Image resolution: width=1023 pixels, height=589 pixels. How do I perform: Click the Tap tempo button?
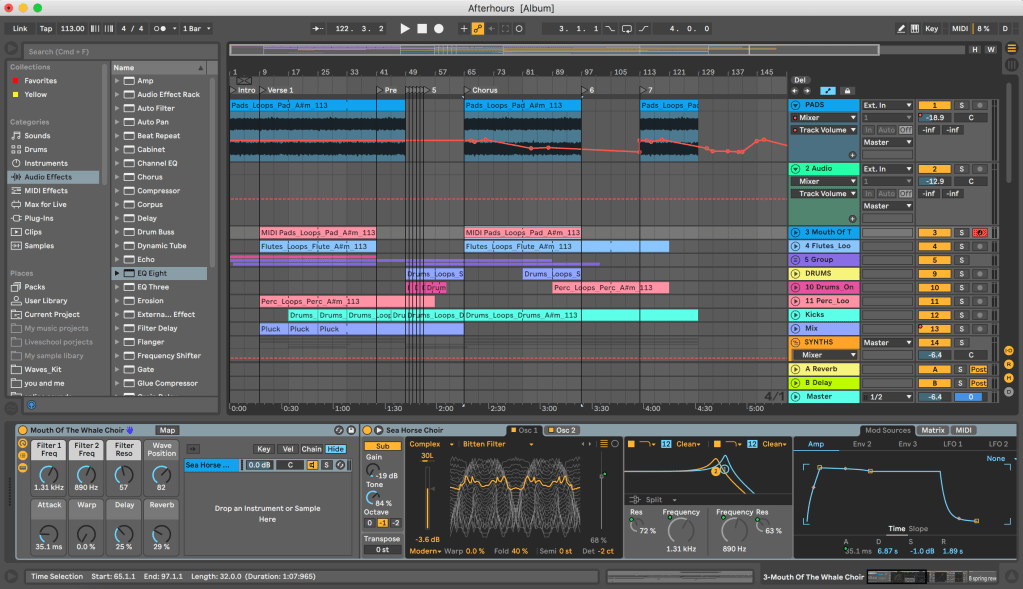[46, 28]
